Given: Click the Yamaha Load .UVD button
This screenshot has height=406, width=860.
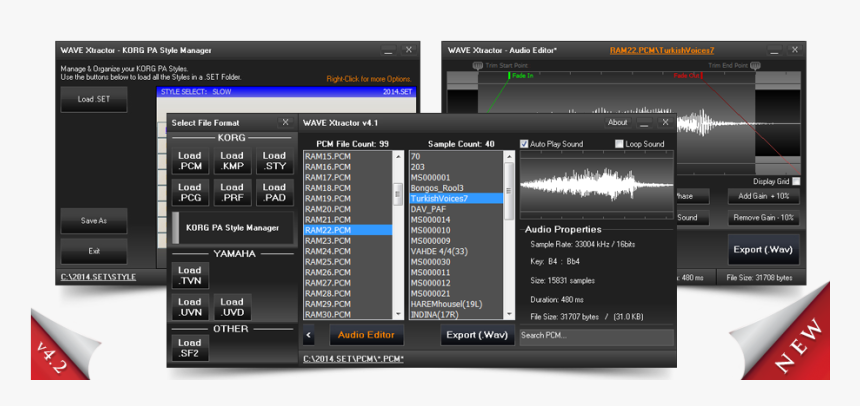Looking at the screenshot, I should 232,307.
